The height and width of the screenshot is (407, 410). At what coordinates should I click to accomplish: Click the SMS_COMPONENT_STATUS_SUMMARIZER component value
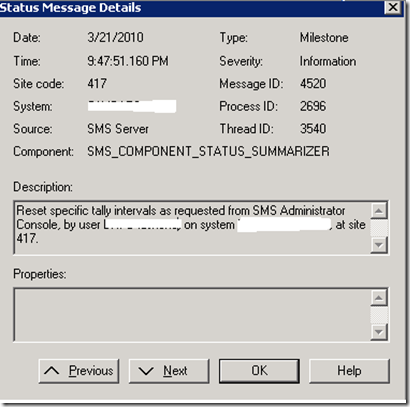pos(208,151)
